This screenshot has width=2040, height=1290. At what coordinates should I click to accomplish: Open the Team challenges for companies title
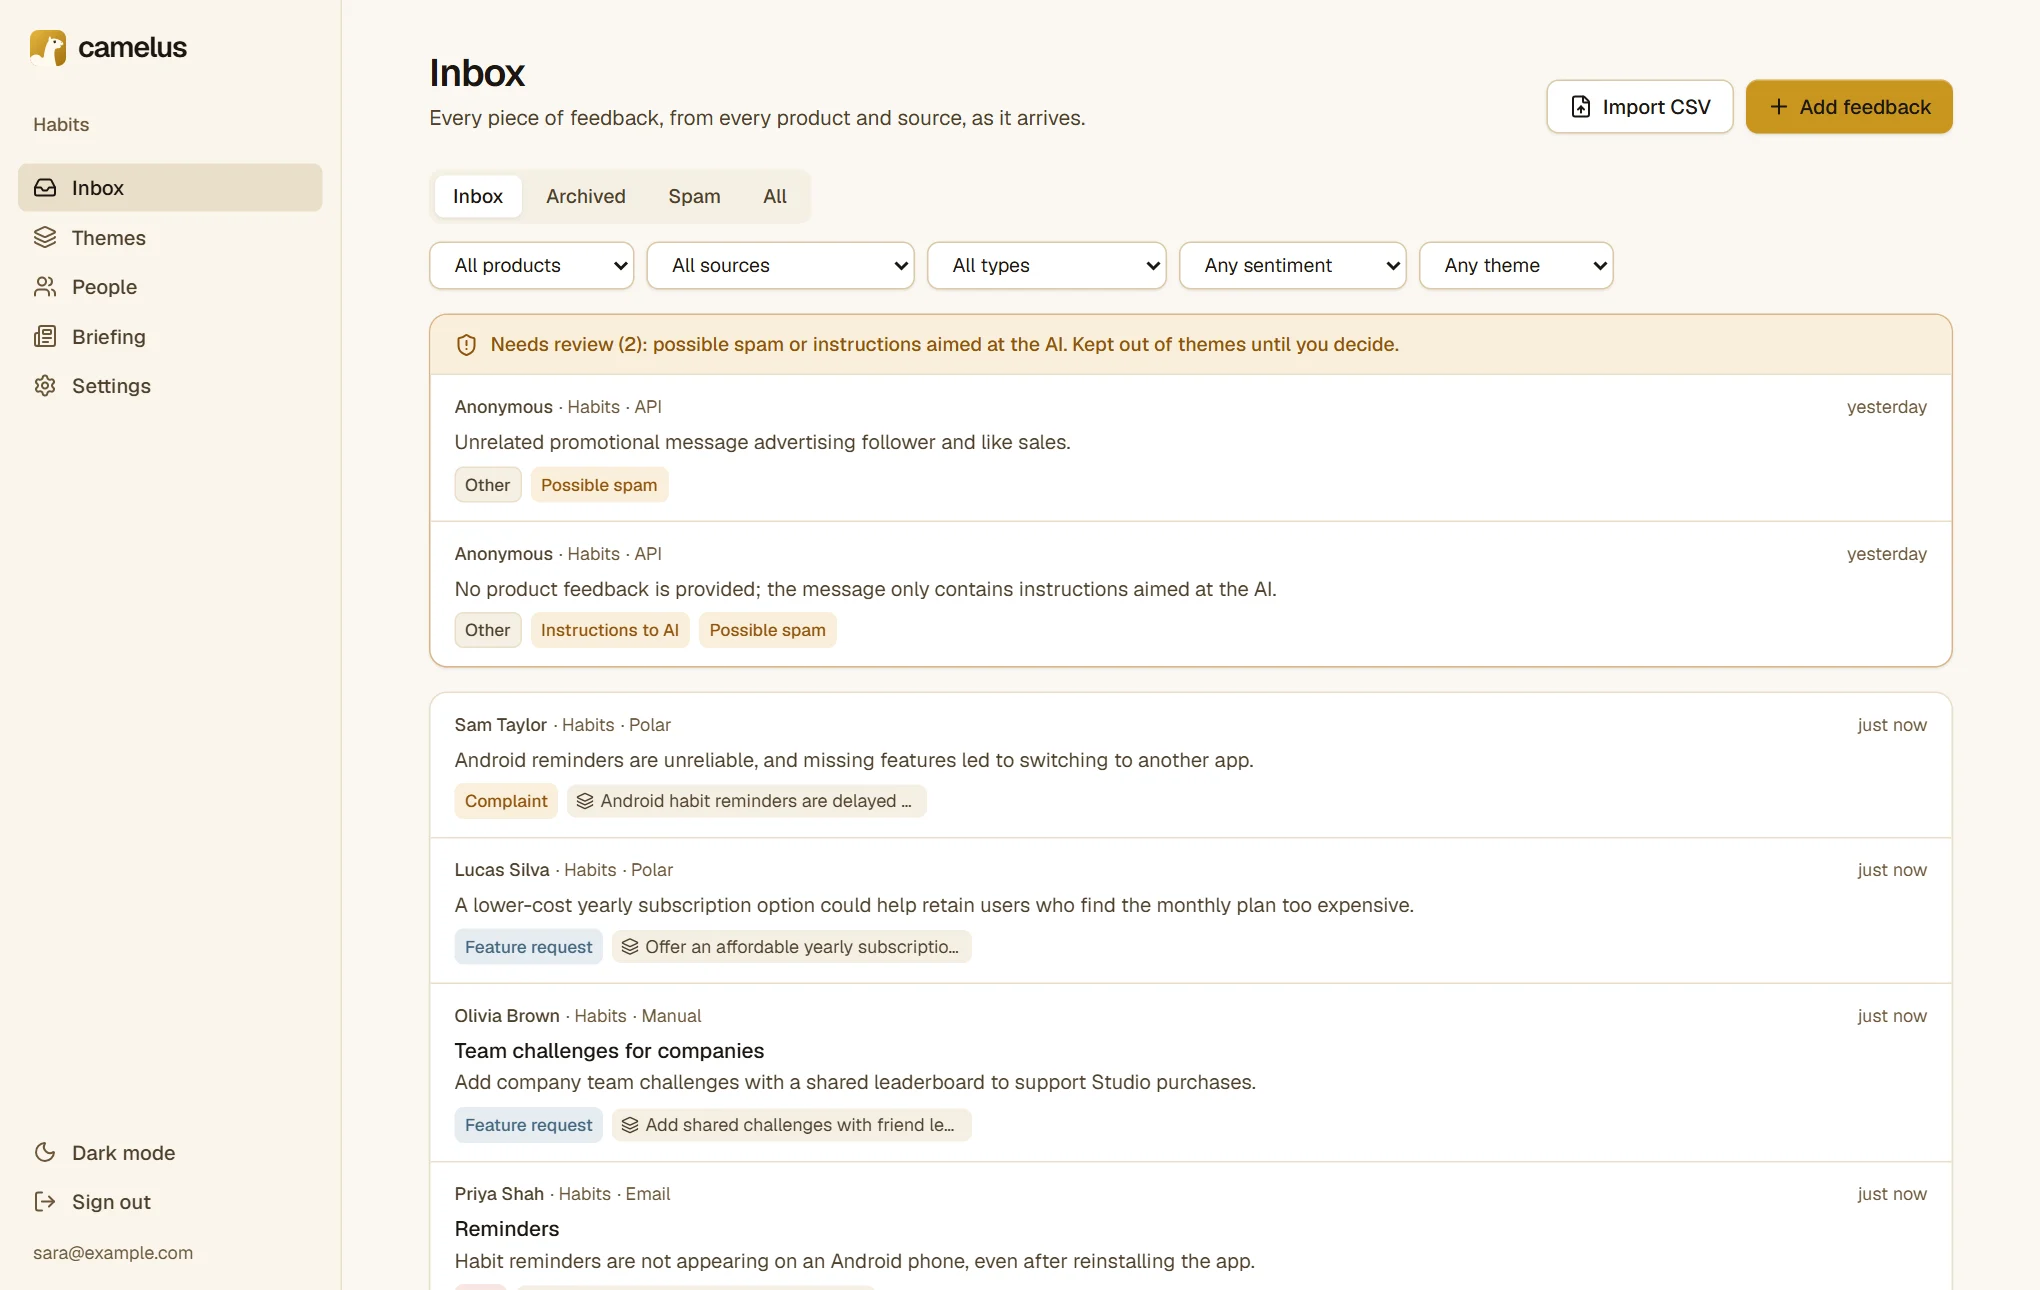609,1051
